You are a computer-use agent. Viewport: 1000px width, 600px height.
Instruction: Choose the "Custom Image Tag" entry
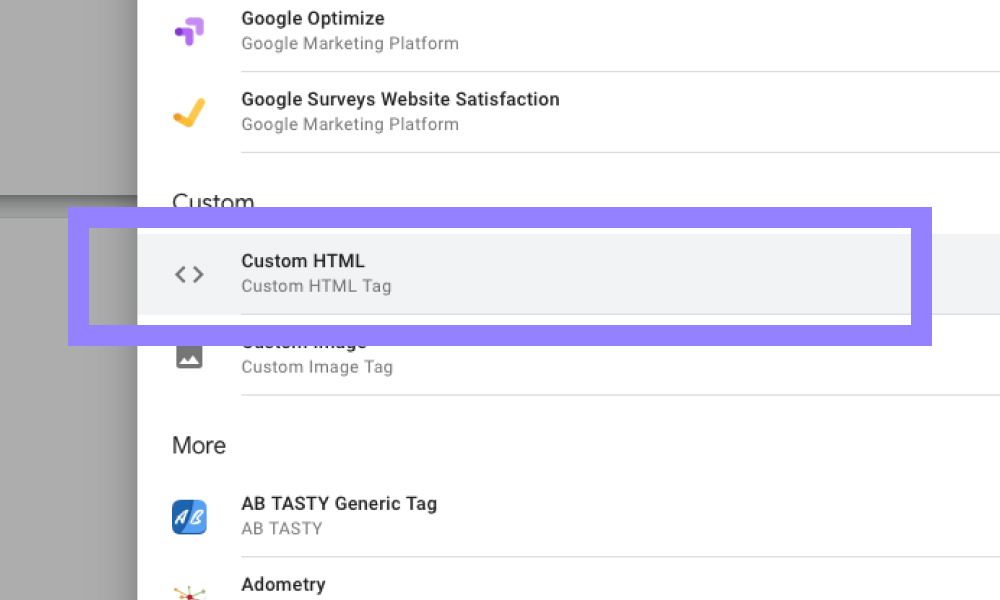(317, 367)
